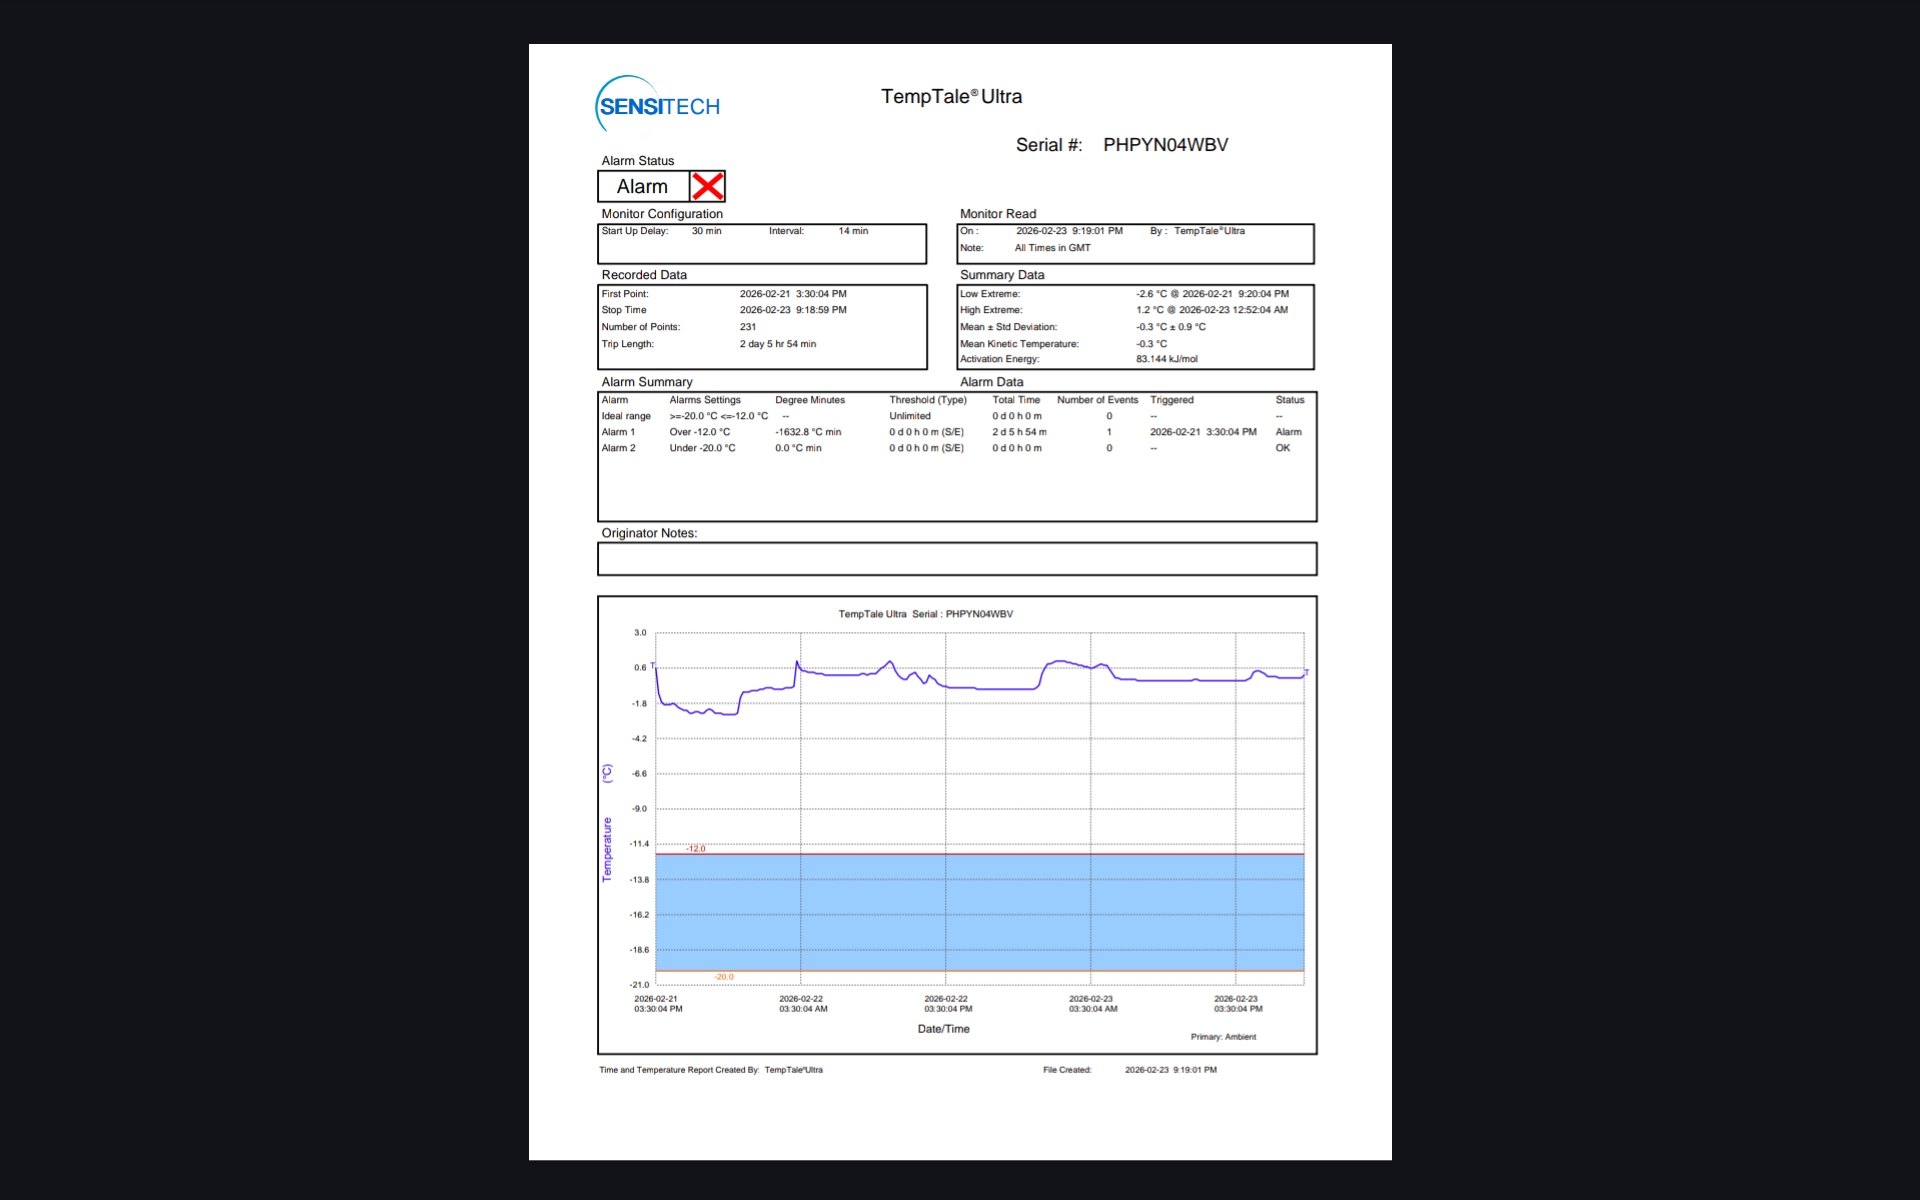Click the chart title with serial

pos(925,614)
